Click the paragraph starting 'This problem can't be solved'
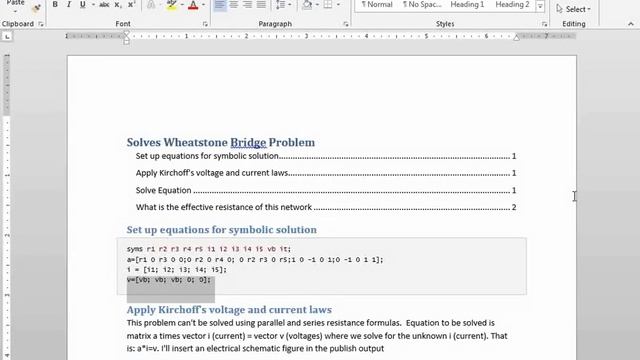This screenshot has height=360, width=640. coord(317,336)
